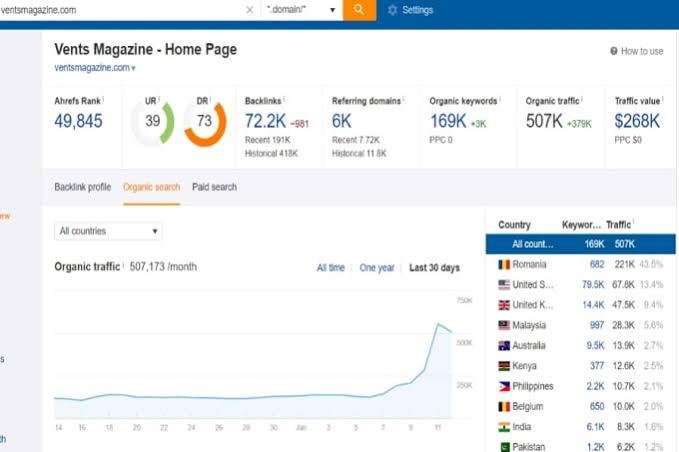679x452 pixels.
Task: Click the Philippines flag icon
Action: coord(505,386)
